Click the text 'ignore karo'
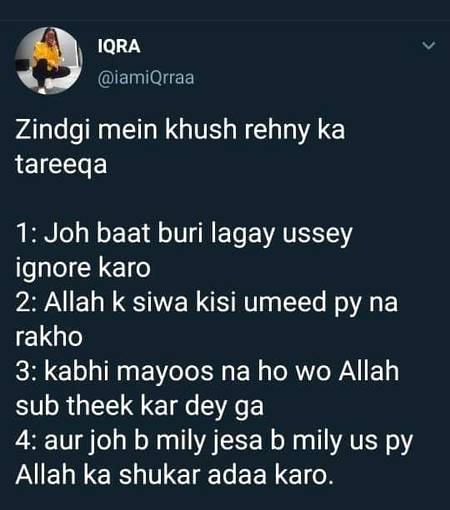The height and width of the screenshot is (510, 450). pos(83,268)
